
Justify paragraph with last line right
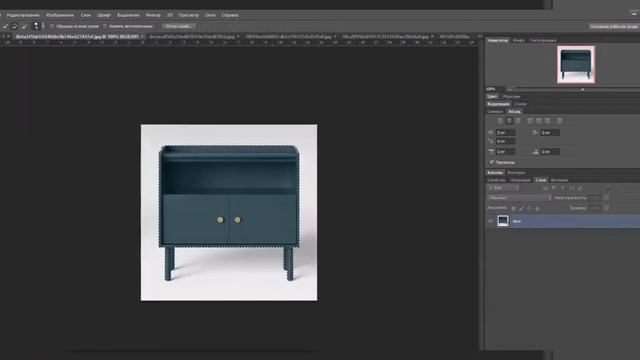[548, 121]
